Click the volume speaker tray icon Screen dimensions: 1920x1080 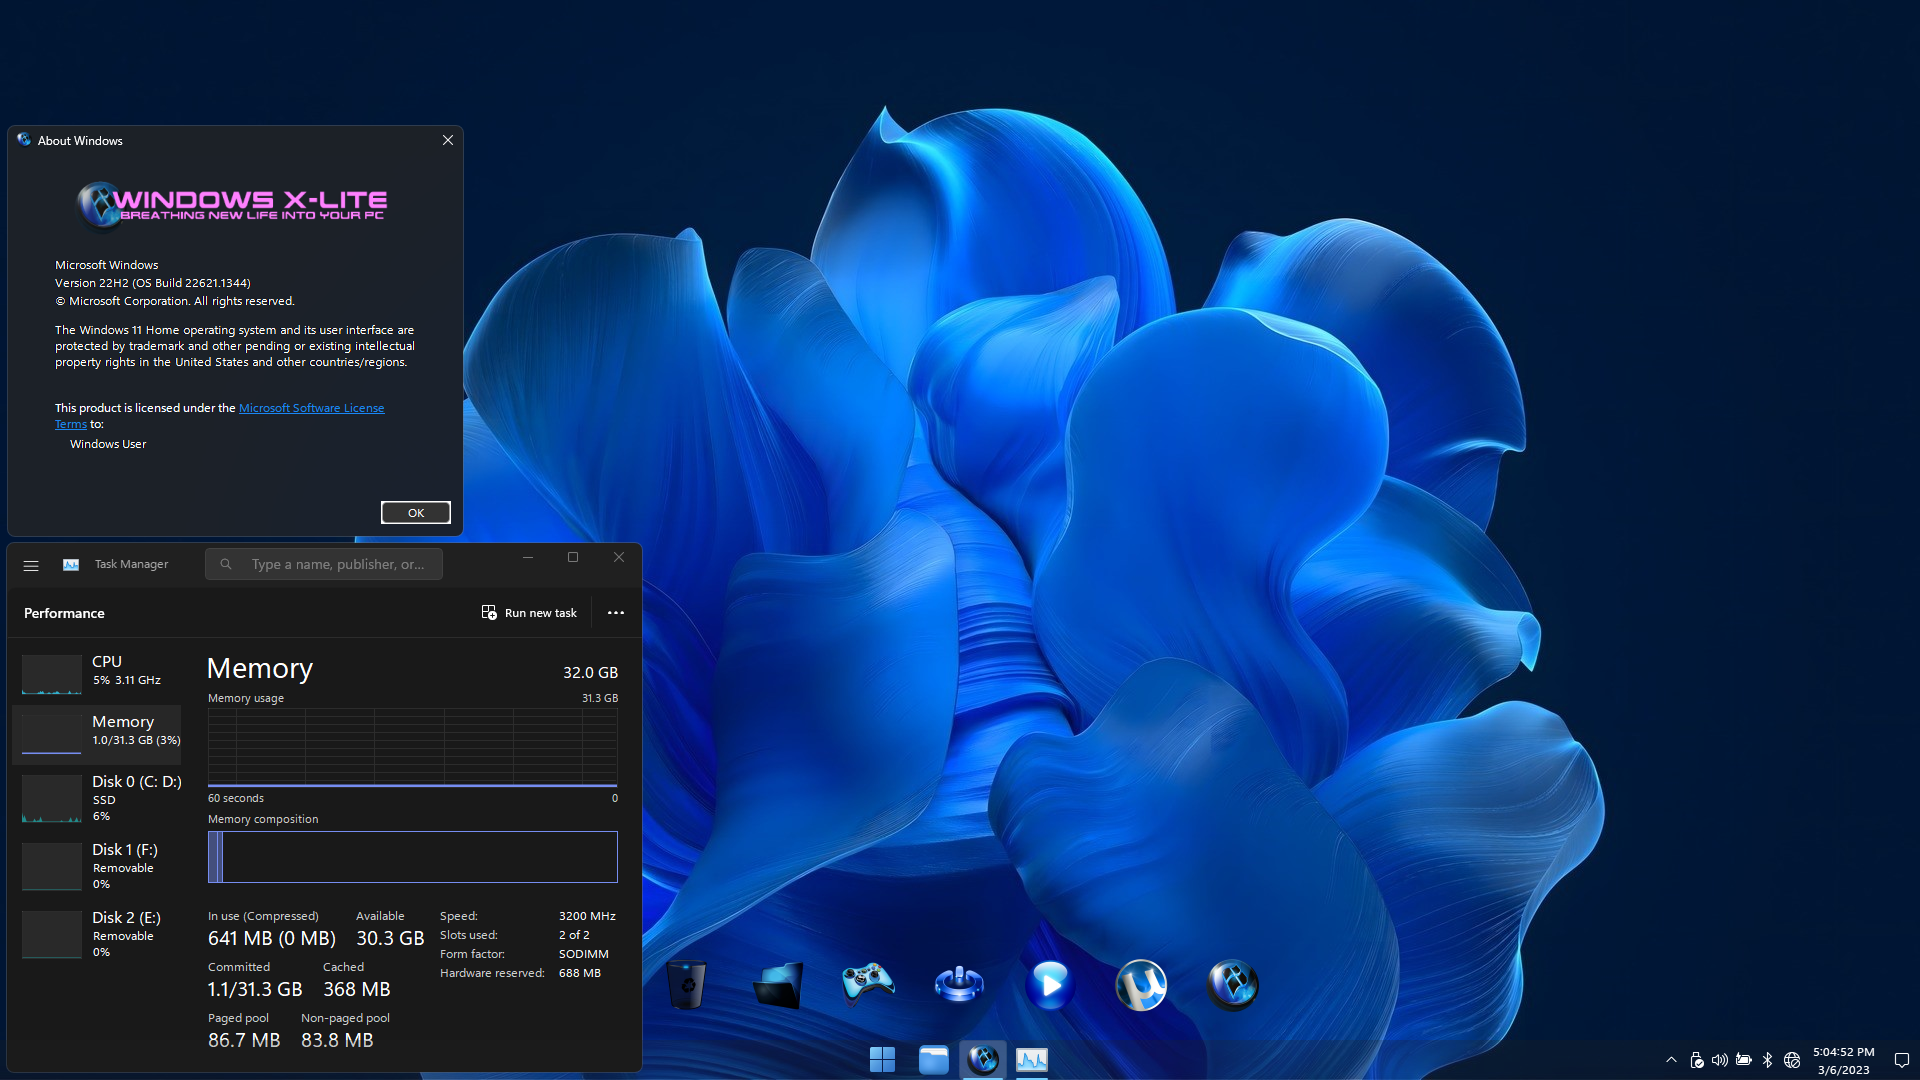point(1720,1060)
